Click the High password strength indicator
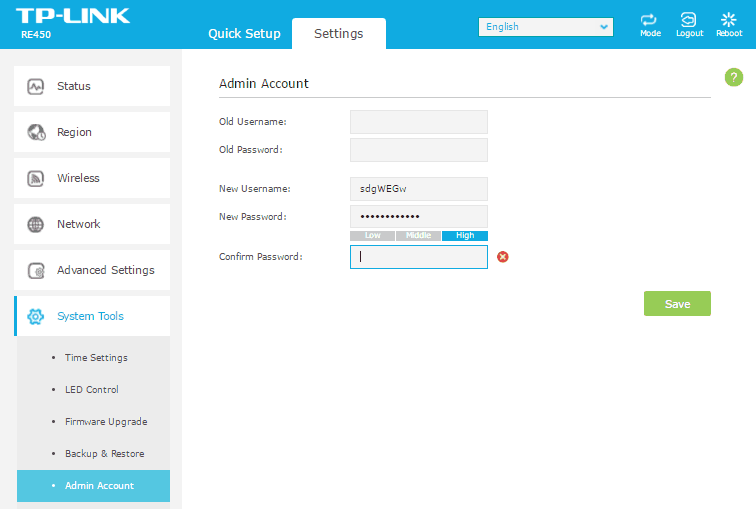 [x=465, y=236]
